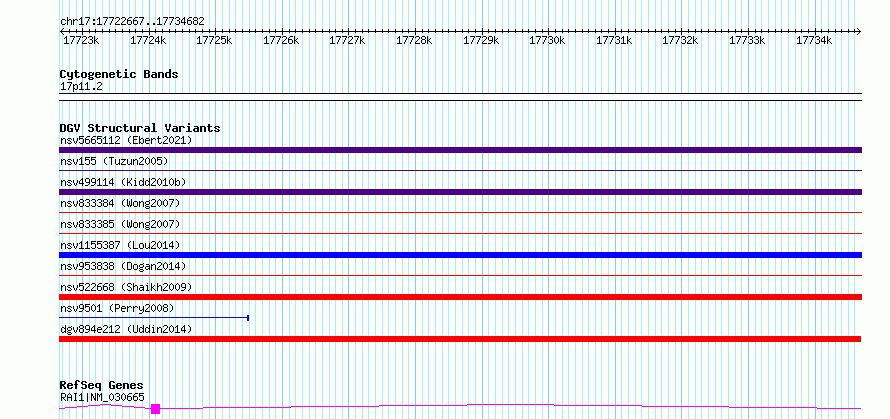Click the thick blue nsv1155387 variant bar
890x419 pixels.
point(460,255)
